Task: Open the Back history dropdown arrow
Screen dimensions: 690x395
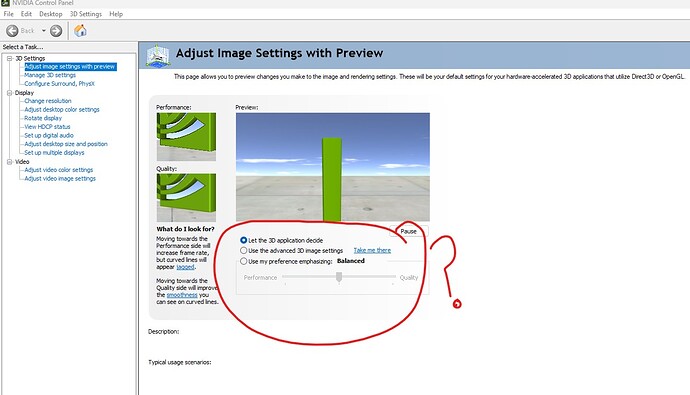Action: click(44, 31)
